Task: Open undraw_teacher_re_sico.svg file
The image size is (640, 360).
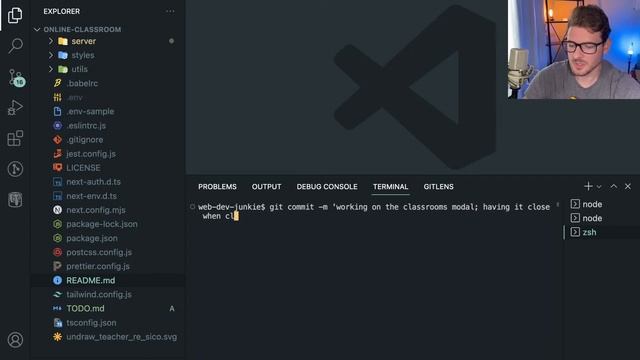Action: tap(122, 337)
